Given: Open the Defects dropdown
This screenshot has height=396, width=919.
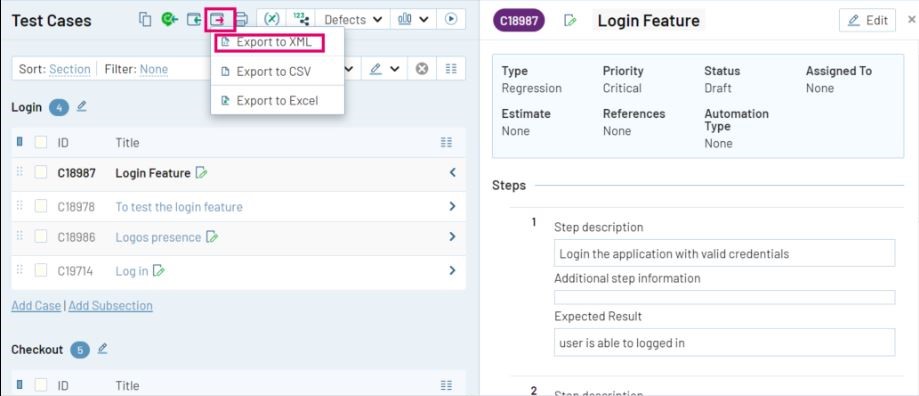Looking at the screenshot, I should tap(353, 19).
